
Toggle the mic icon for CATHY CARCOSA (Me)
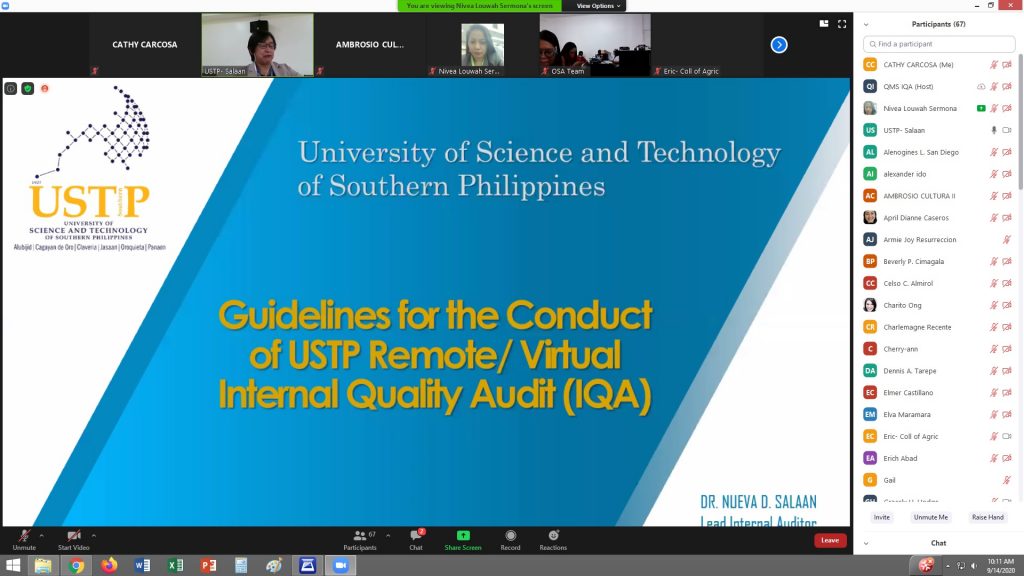click(994, 65)
